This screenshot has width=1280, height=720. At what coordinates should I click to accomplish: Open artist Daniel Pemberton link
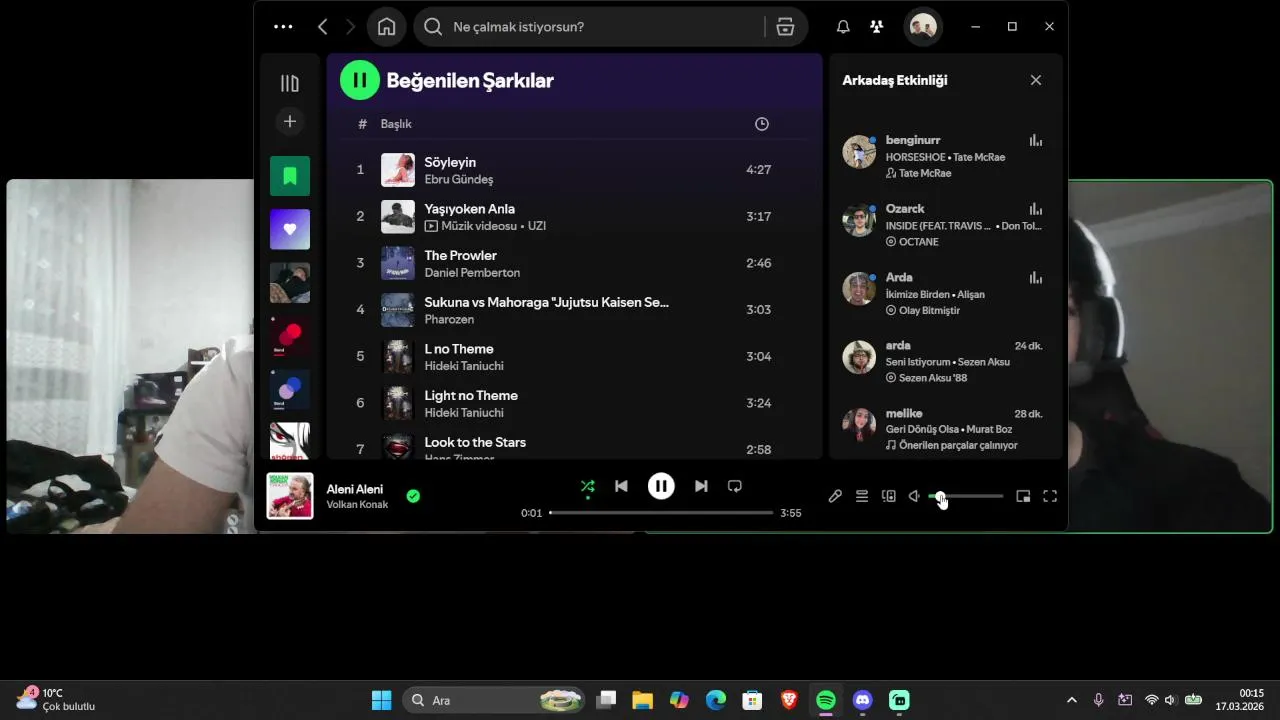click(x=472, y=273)
